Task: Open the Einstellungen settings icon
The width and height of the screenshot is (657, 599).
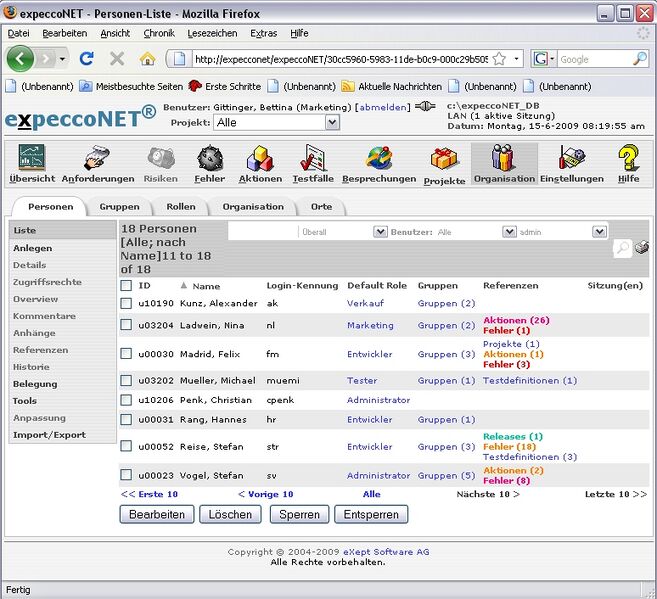Action: point(572,158)
